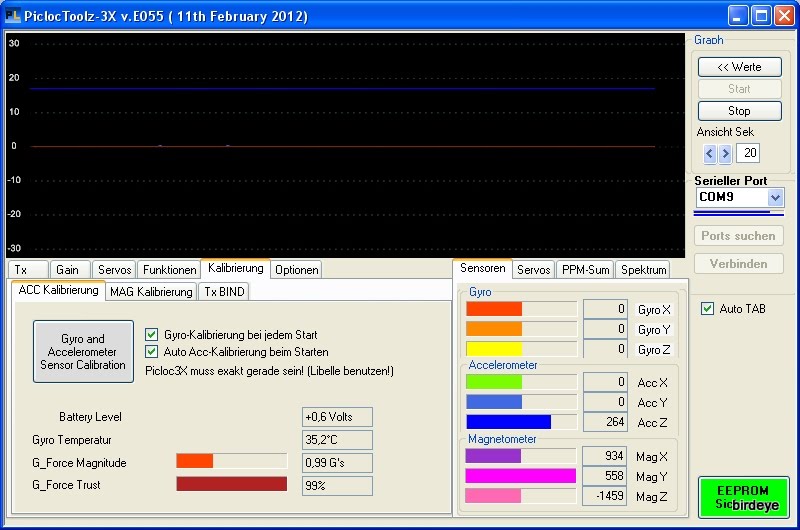The image size is (800, 530).
Task: Disable Auto Acc-Kalibrierung beim Starten
Action: tap(152, 352)
